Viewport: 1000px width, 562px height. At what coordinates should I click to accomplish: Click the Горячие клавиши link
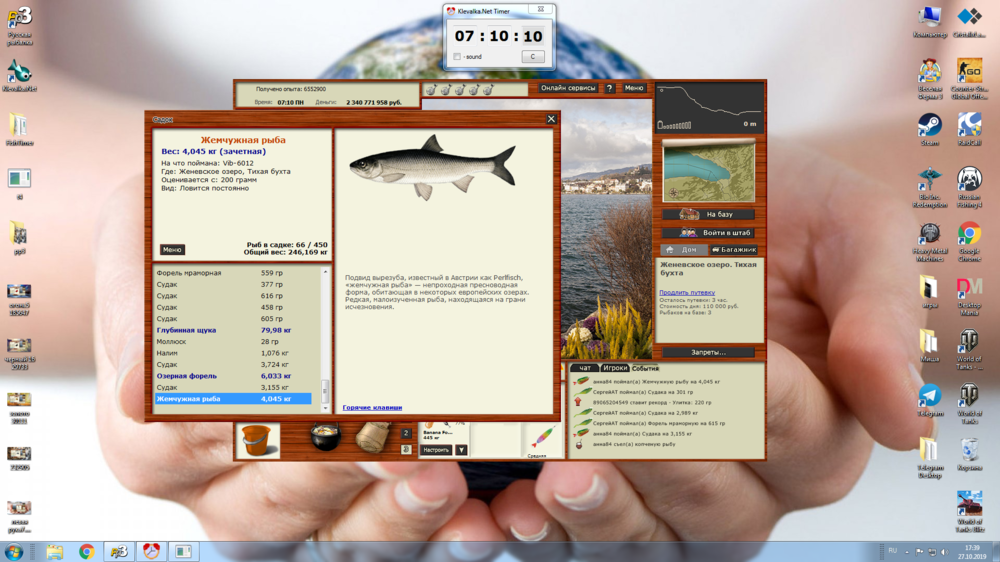[372, 408]
